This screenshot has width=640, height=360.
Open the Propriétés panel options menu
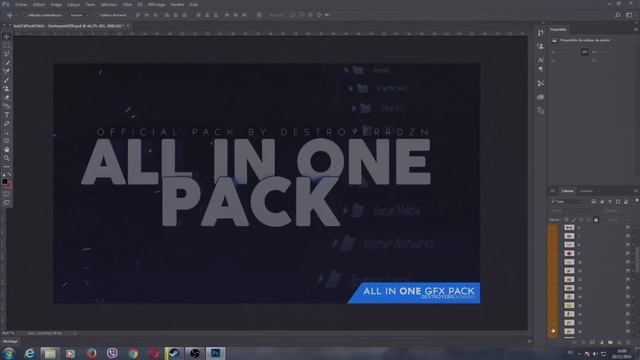[636, 29]
